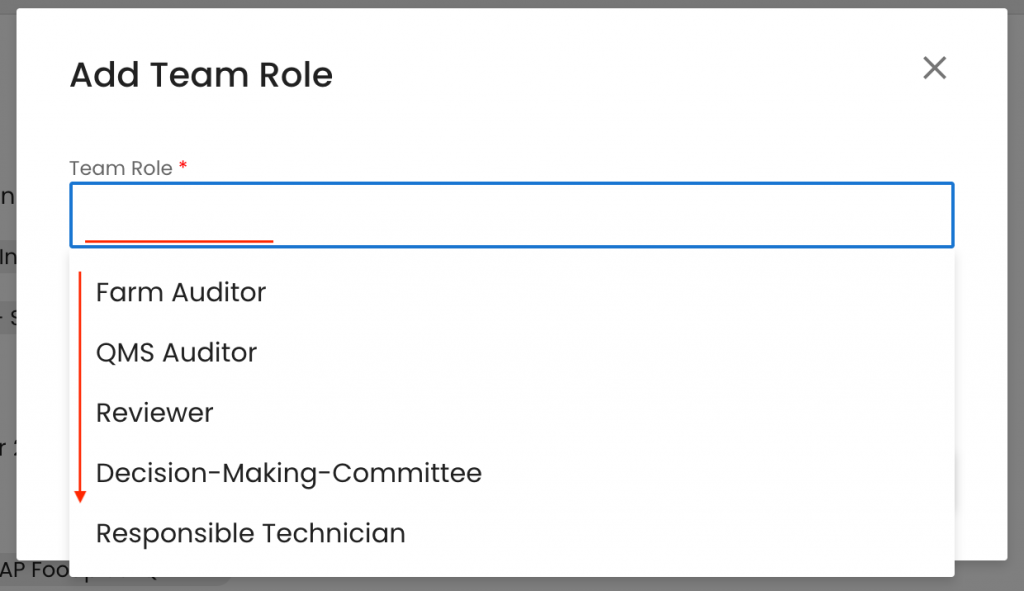Screen dimensions: 1024x591
Task: Select the Decision-Making-Committee option
Action: tap(288, 473)
